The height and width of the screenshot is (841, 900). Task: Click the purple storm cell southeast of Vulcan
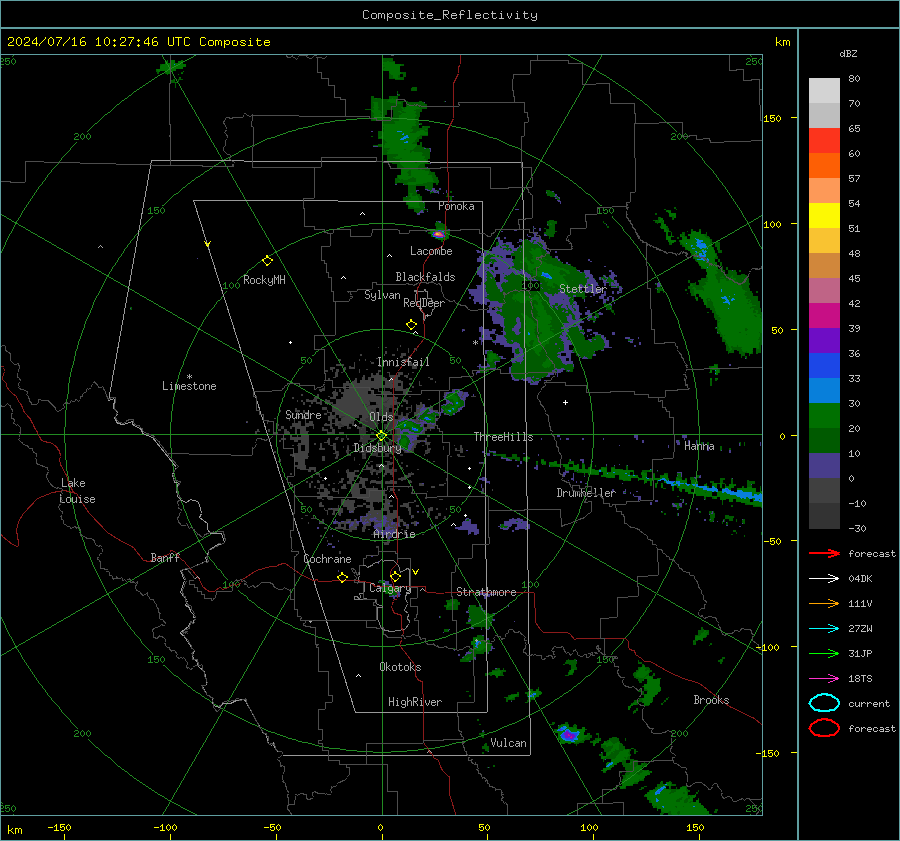pos(569,734)
